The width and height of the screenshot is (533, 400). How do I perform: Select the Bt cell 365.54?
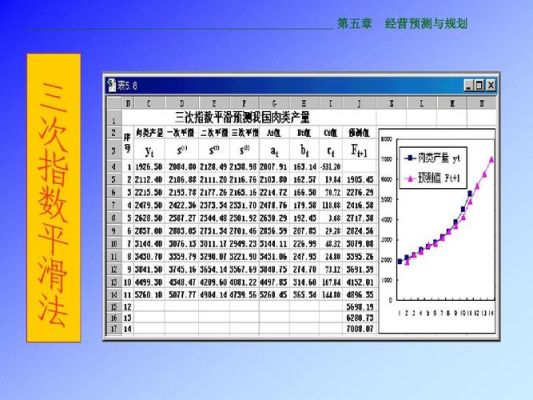[x=305, y=295]
